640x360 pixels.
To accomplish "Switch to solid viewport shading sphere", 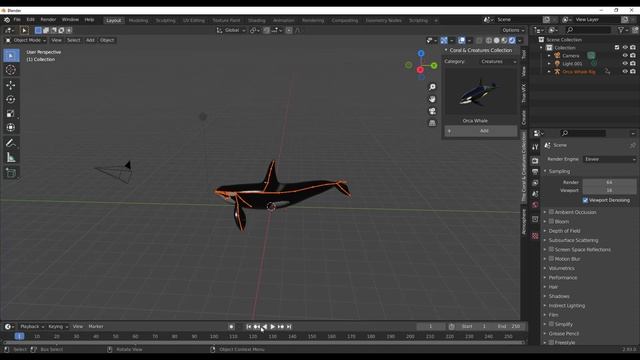I will pyautogui.click(x=496, y=40).
